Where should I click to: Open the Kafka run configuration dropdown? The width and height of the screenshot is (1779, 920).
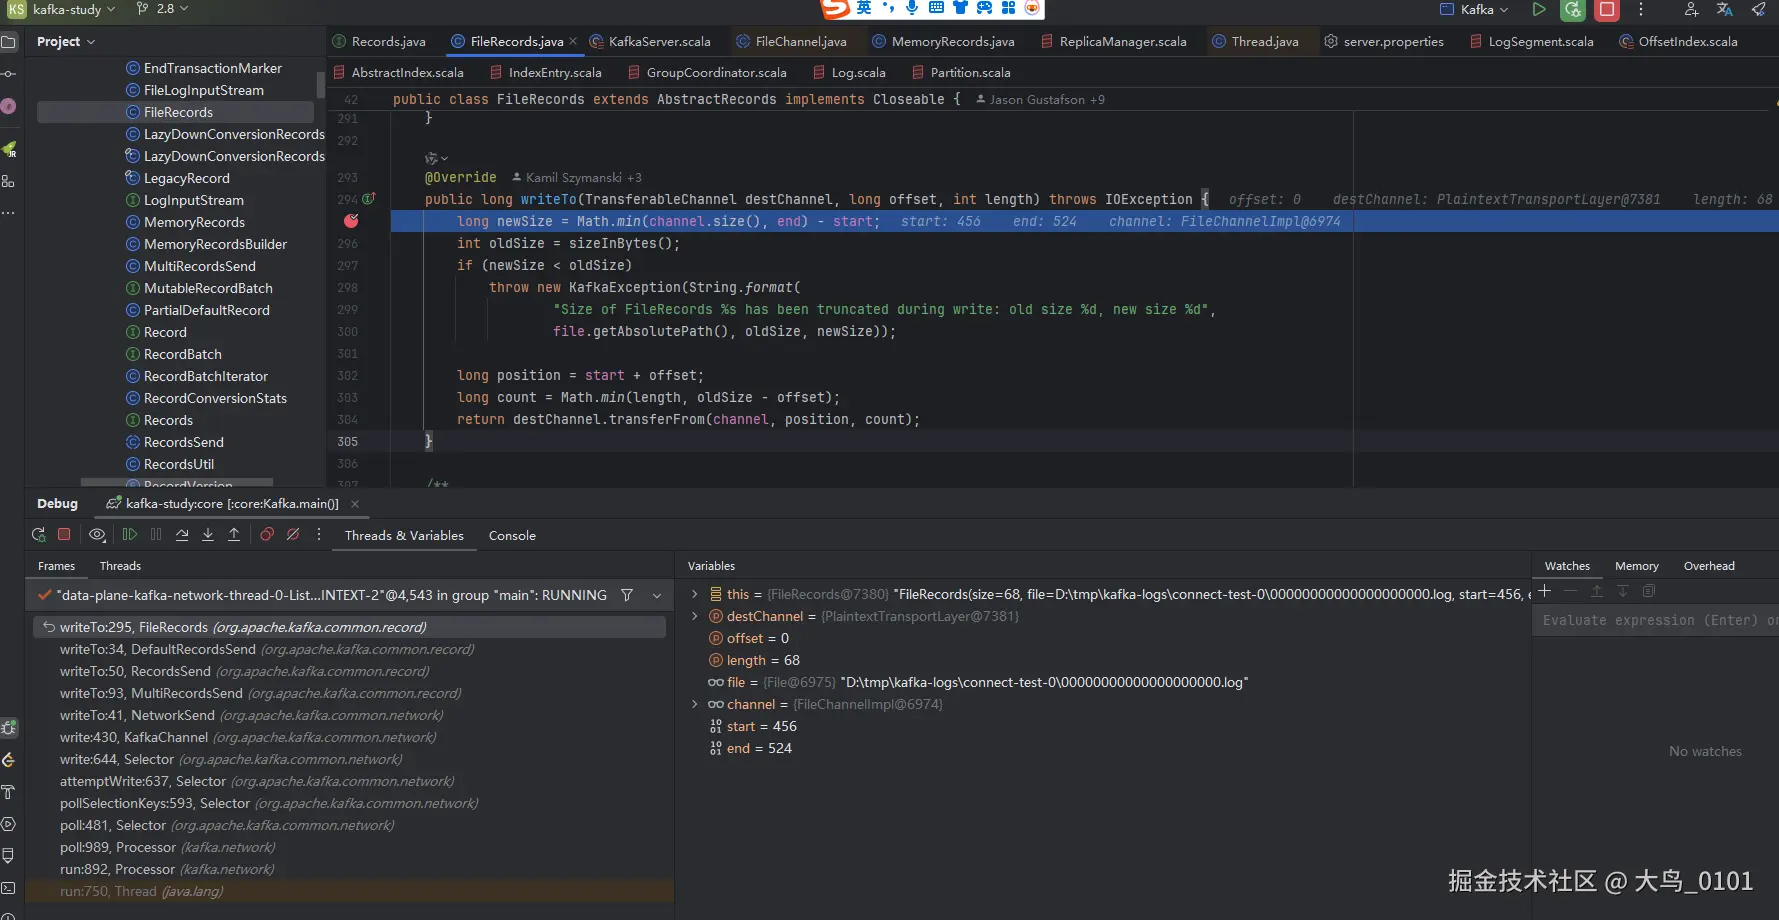(1475, 10)
